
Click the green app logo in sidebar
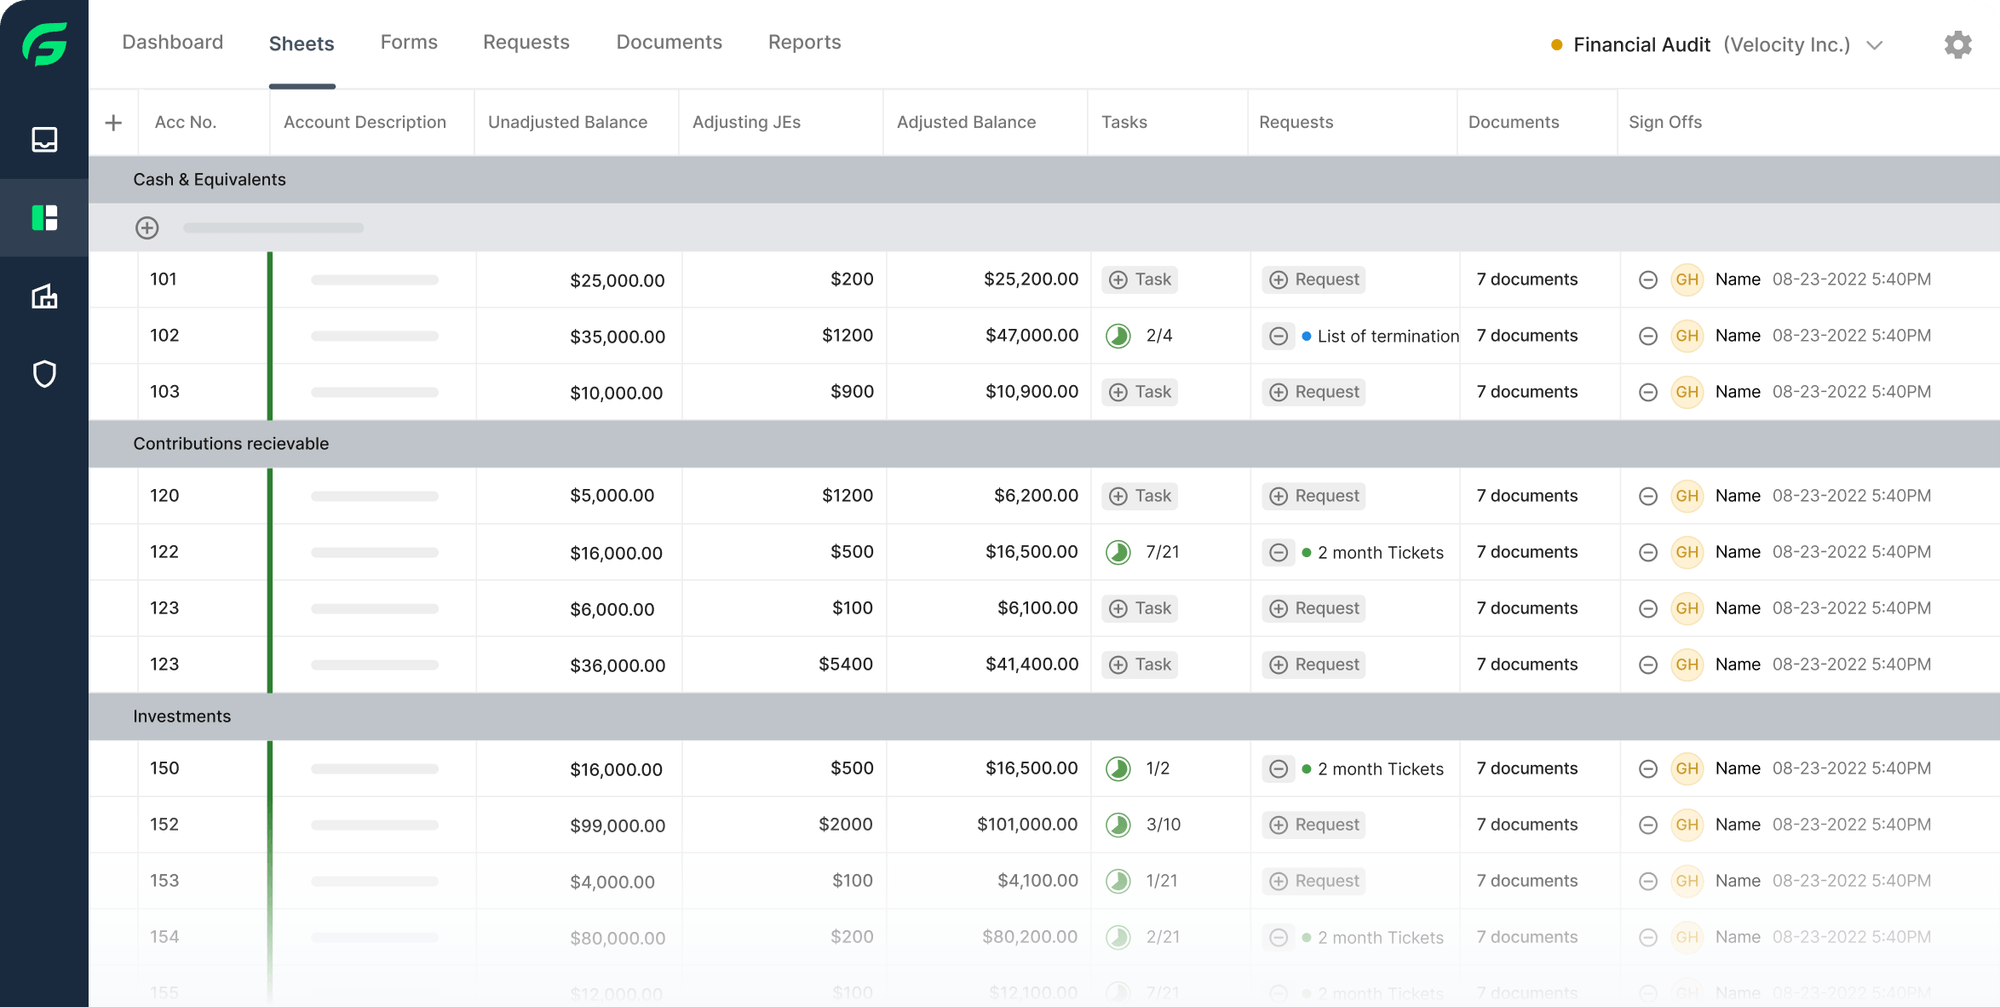(x=45, y=44)
